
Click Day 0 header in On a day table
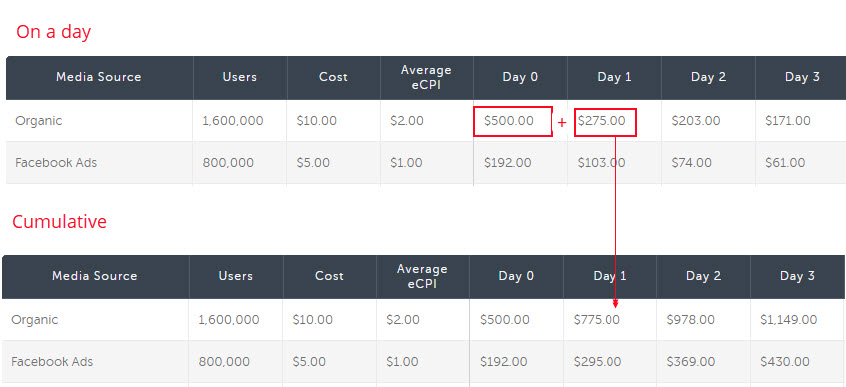pyautogui.click(x=520, y=77)
